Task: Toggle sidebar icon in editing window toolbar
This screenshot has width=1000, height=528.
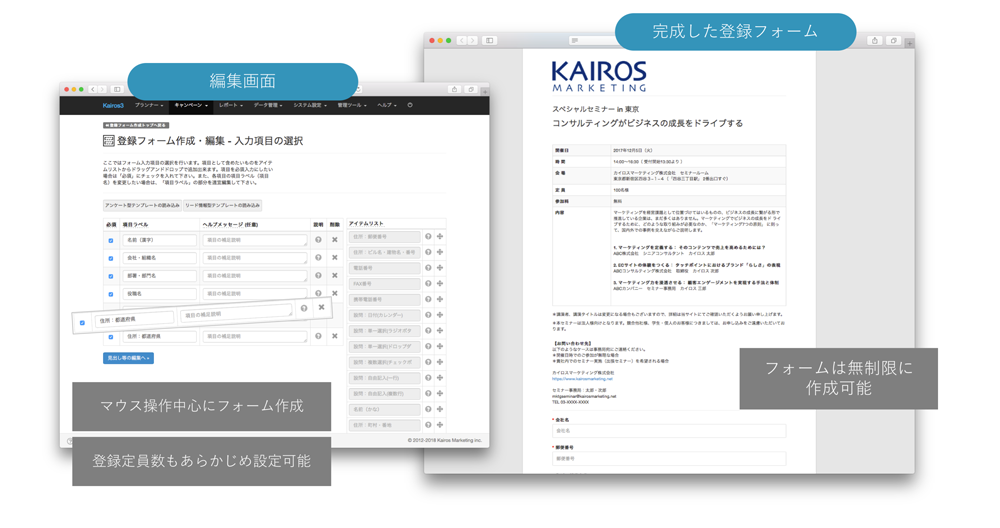Action: [x=117, y=89]
